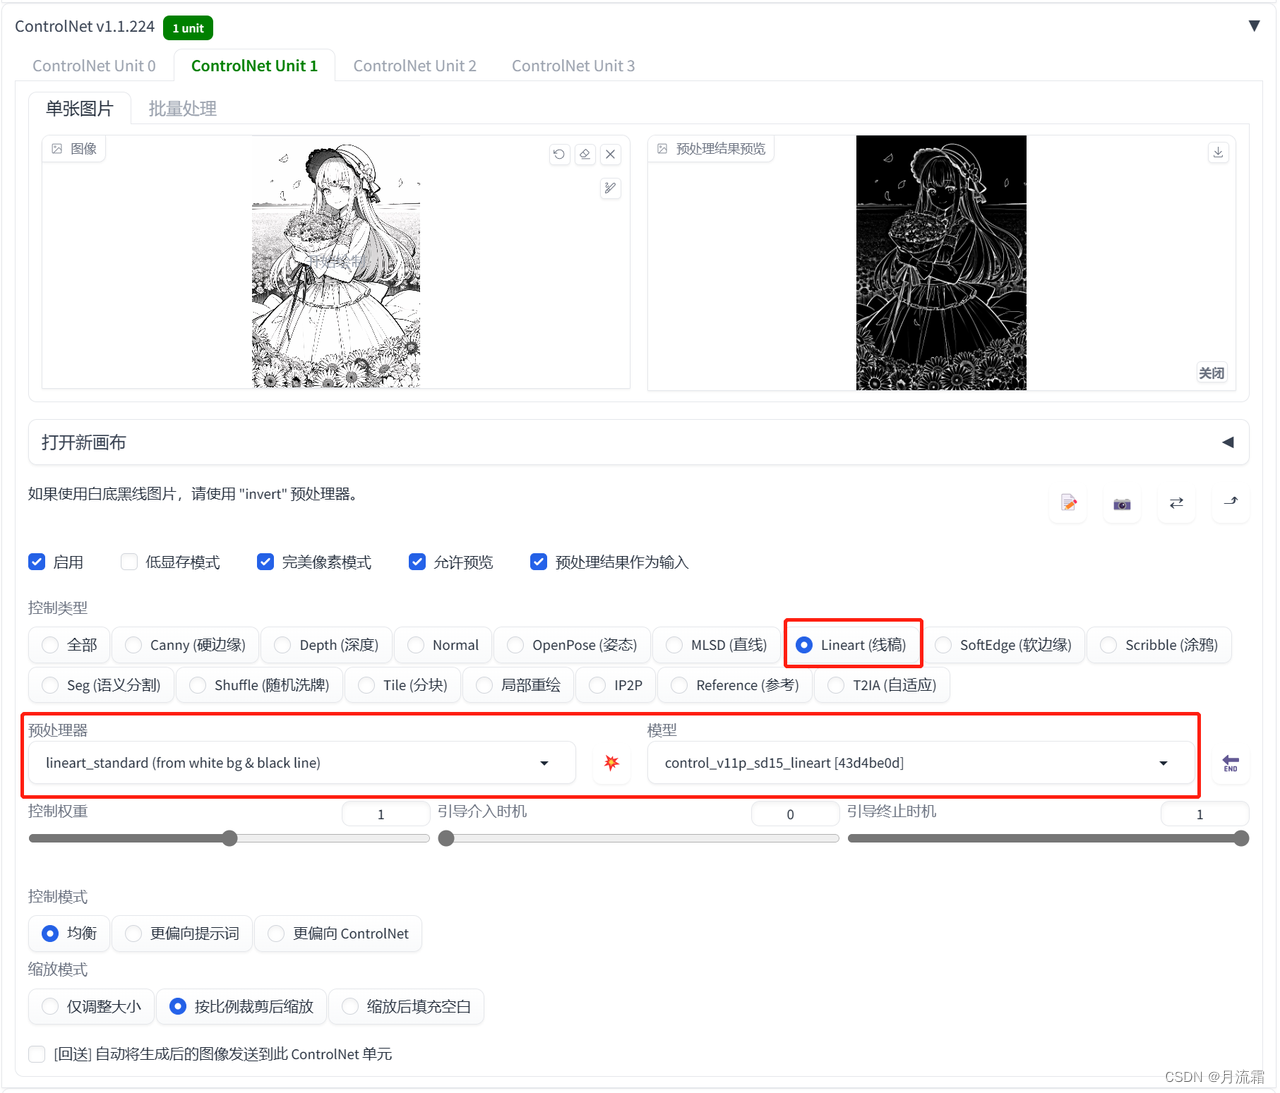Remove the uploaded input image

point(610,154)
